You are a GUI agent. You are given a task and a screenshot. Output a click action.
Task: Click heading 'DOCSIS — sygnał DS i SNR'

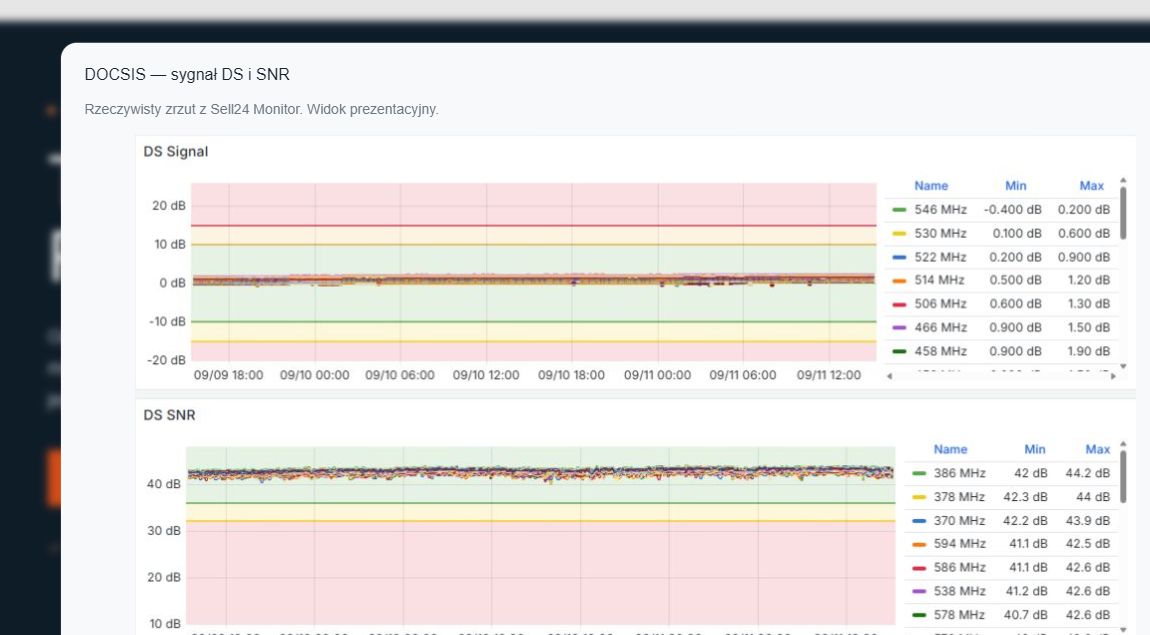[x=187, y=74]
